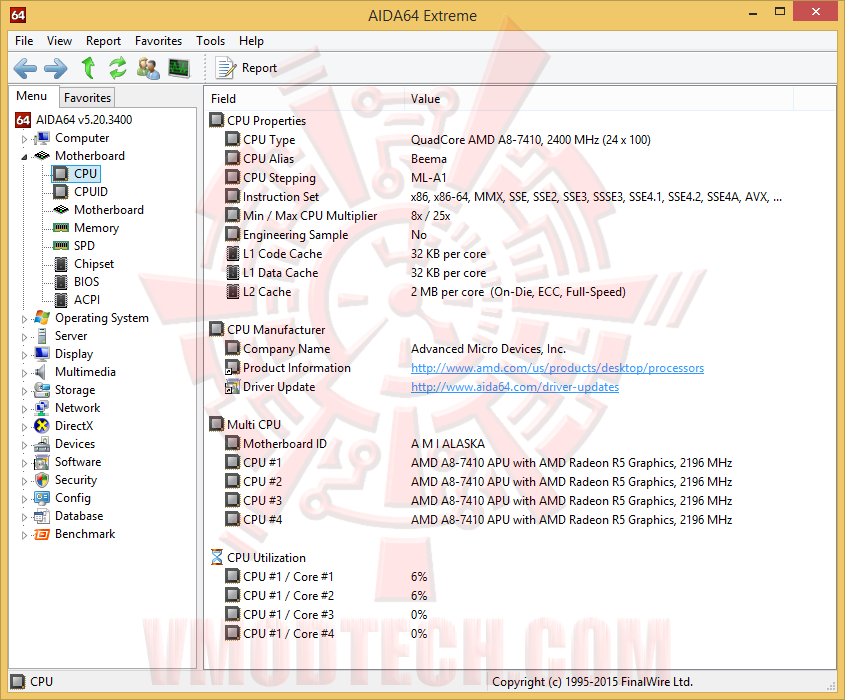The width and height of the screenshot is (845, 700).
Task: Open the View menu
Action: pyautogui.click(x=59, y=41)
